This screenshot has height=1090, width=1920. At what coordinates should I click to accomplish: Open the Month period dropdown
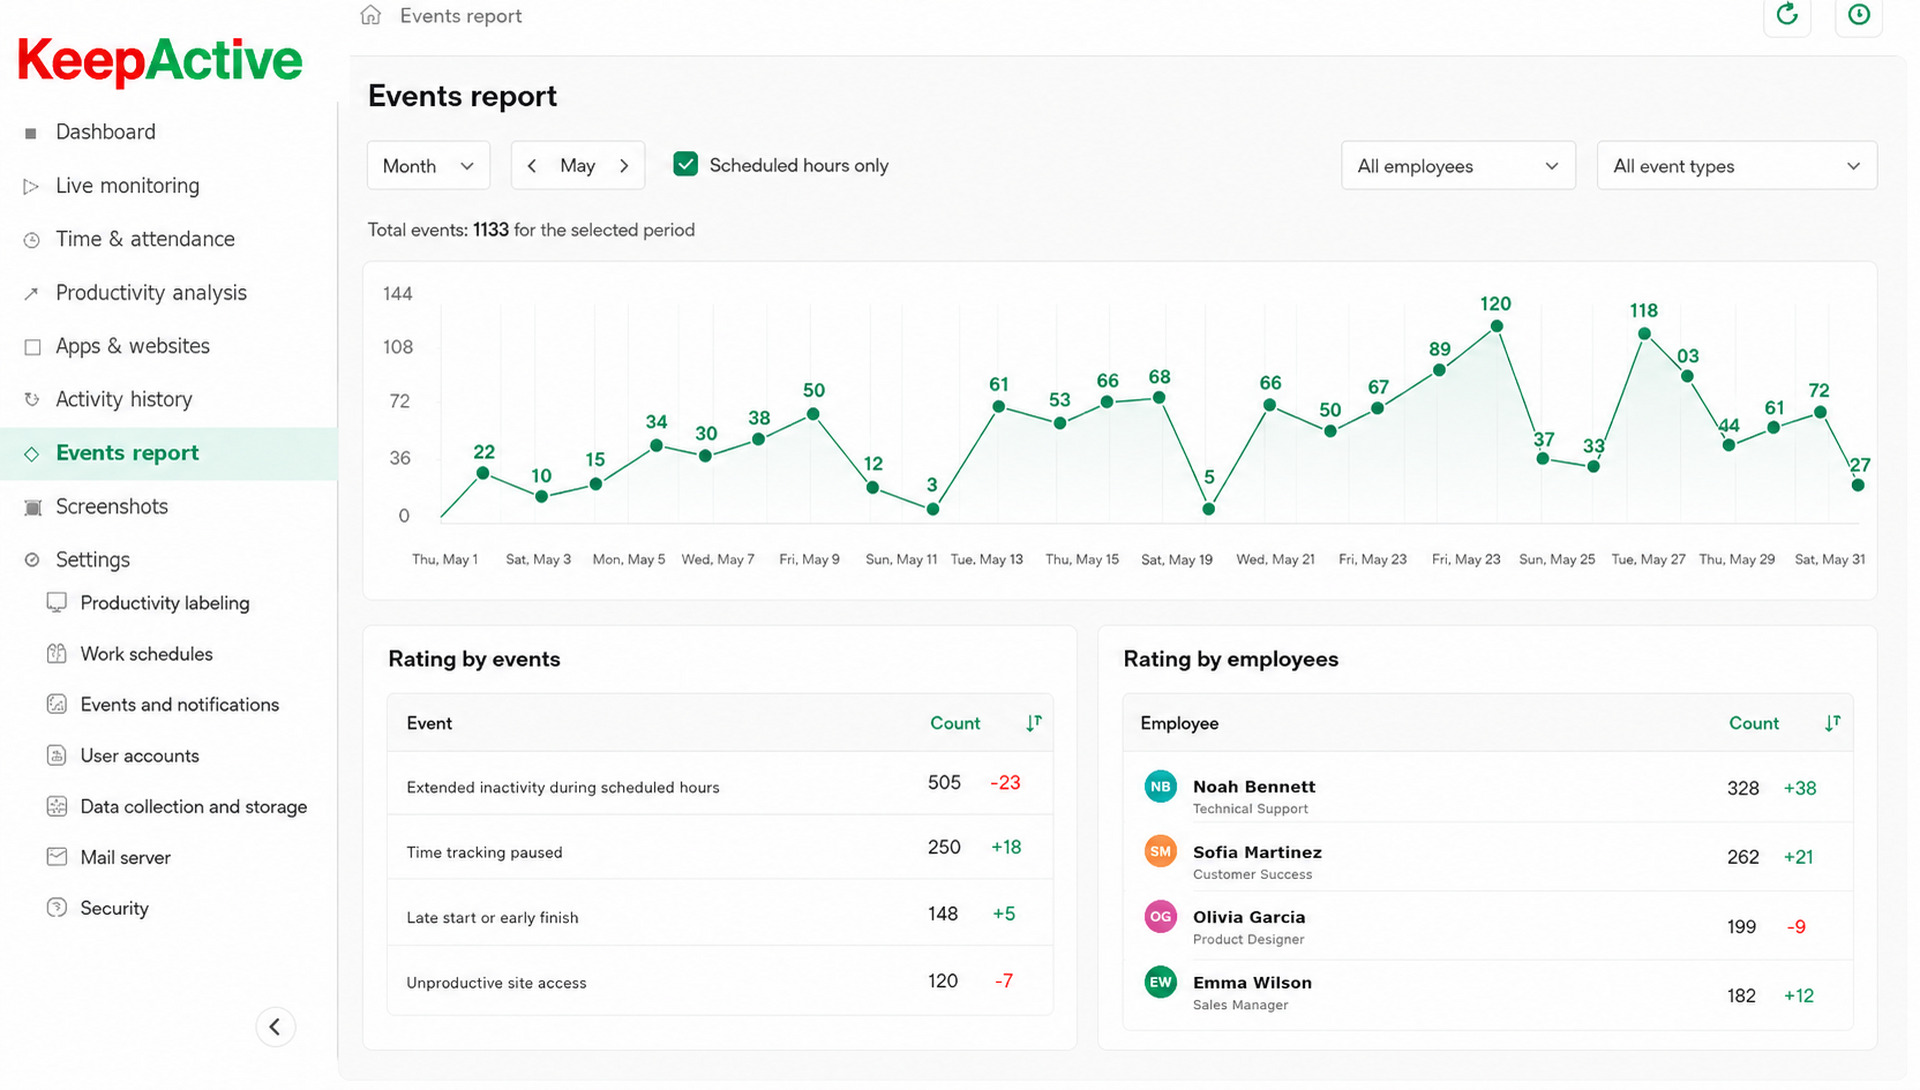[x=428, y=166]
